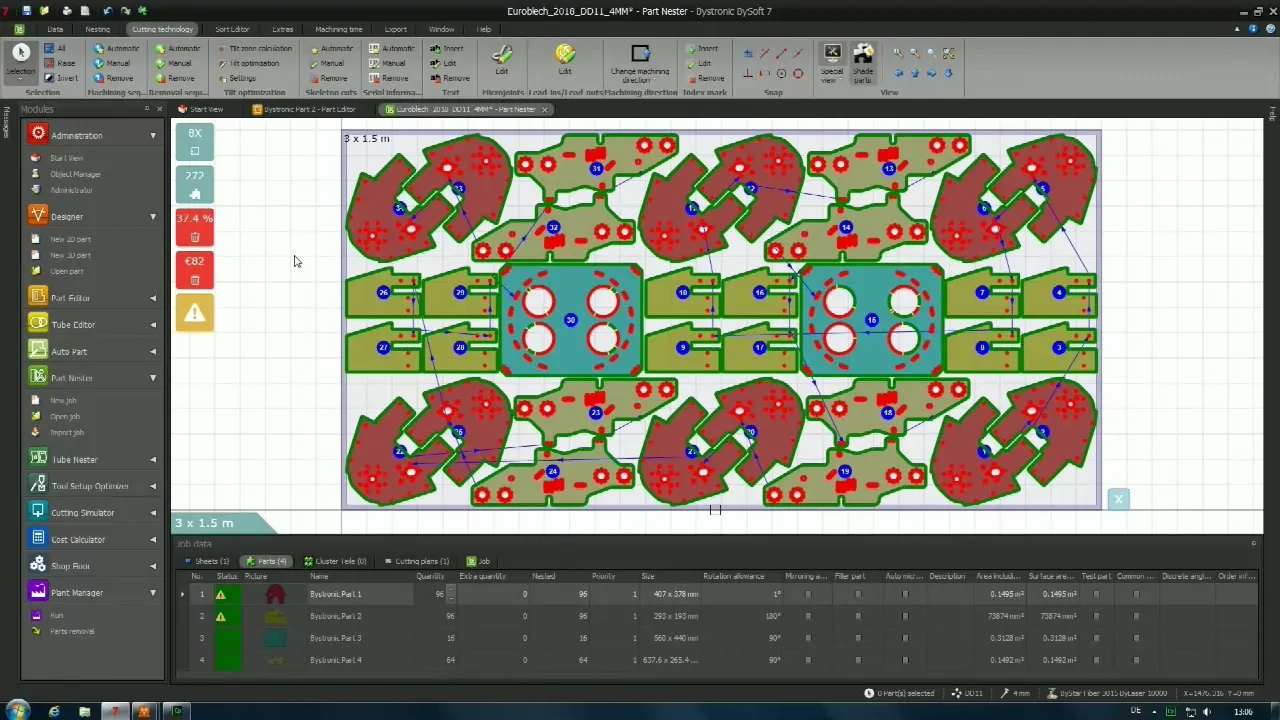Open the Tool Setup Optimizer module
This screenshot has width=1280, height=720.
[92, 486]
